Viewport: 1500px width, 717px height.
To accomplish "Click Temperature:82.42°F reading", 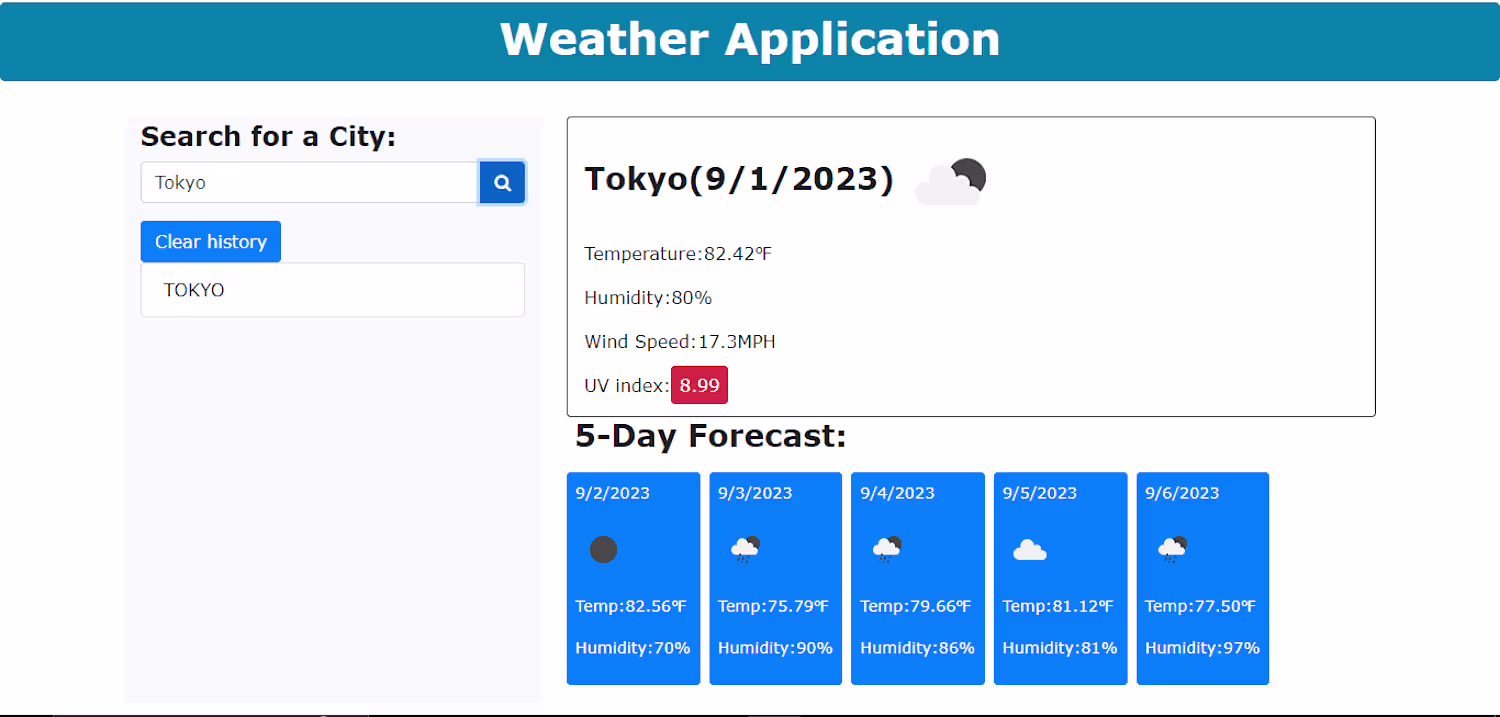I will pos(678,254).
